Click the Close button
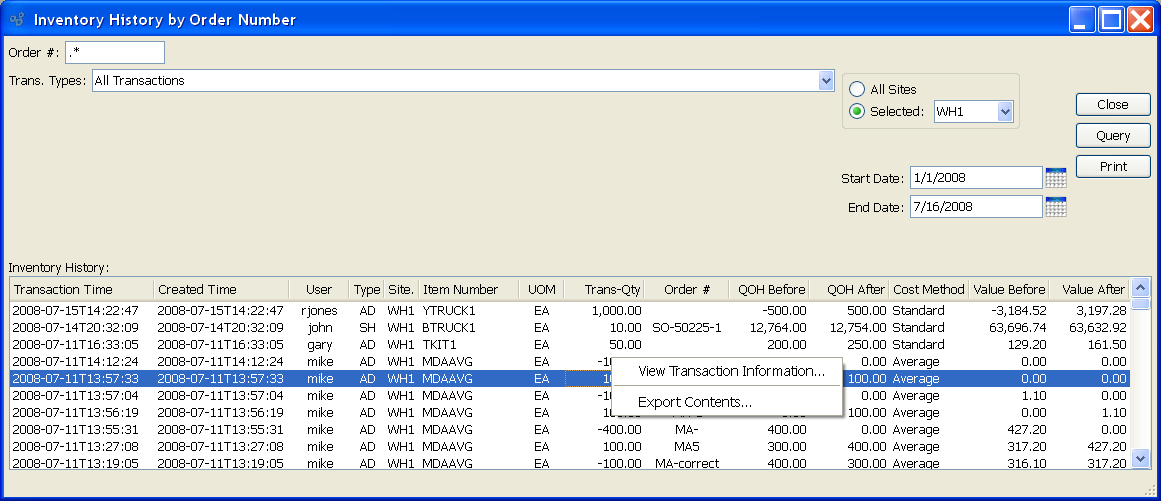Viewport: 1161px width, 501px height. (x=1113, y=104)
